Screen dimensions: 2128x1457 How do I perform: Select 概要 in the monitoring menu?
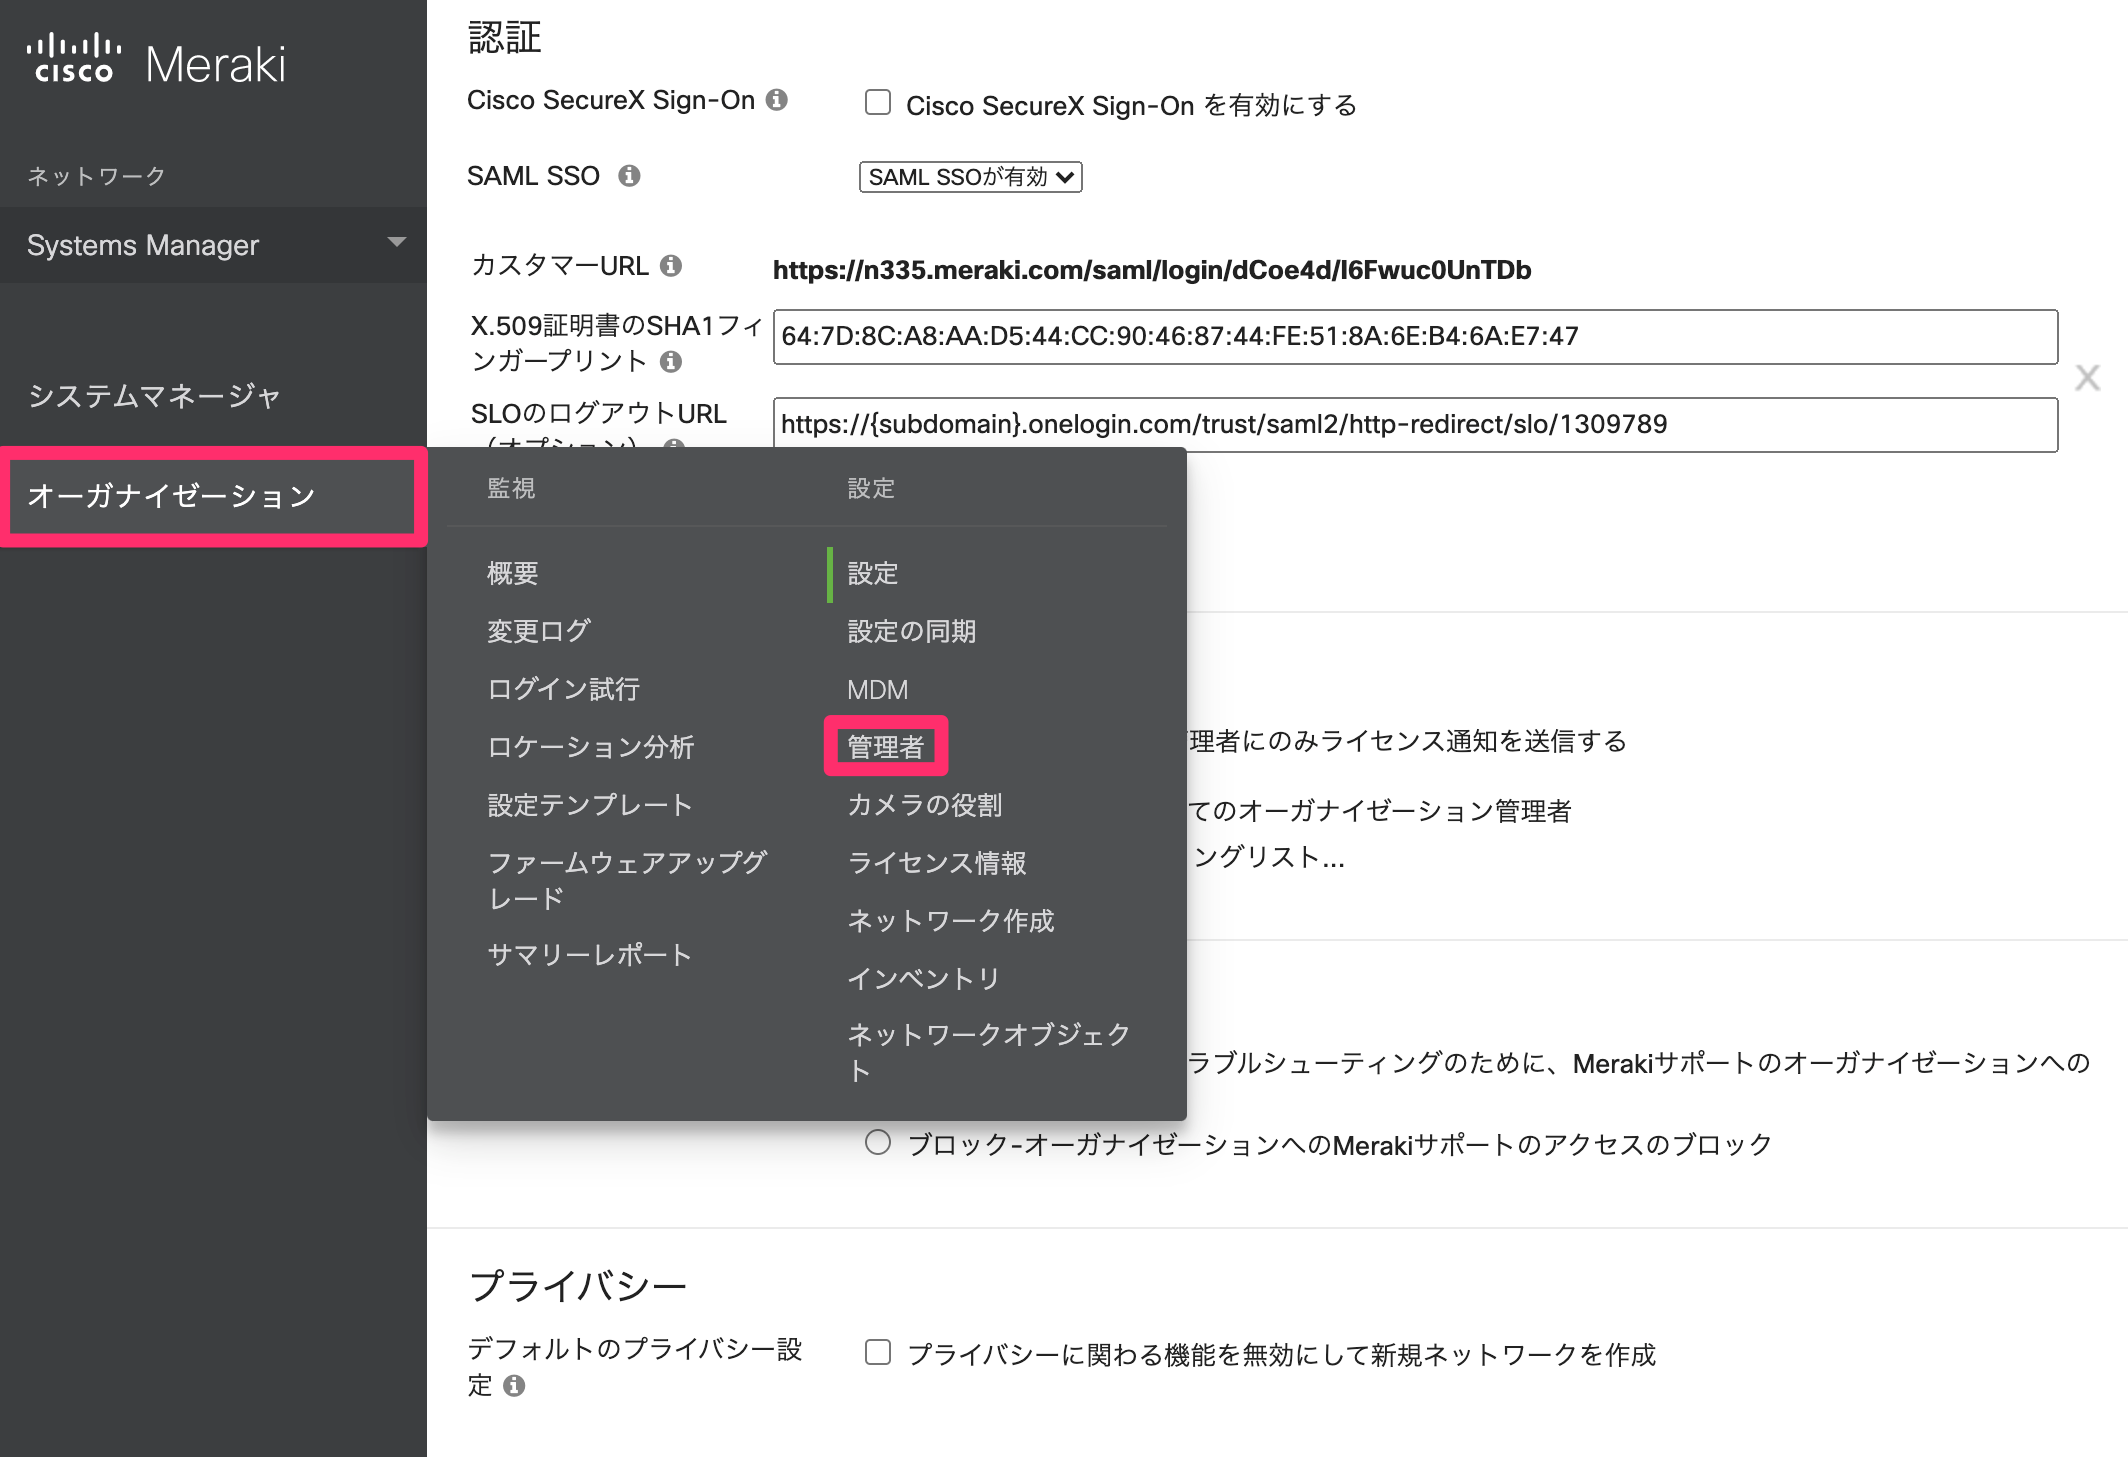(513, 573)
